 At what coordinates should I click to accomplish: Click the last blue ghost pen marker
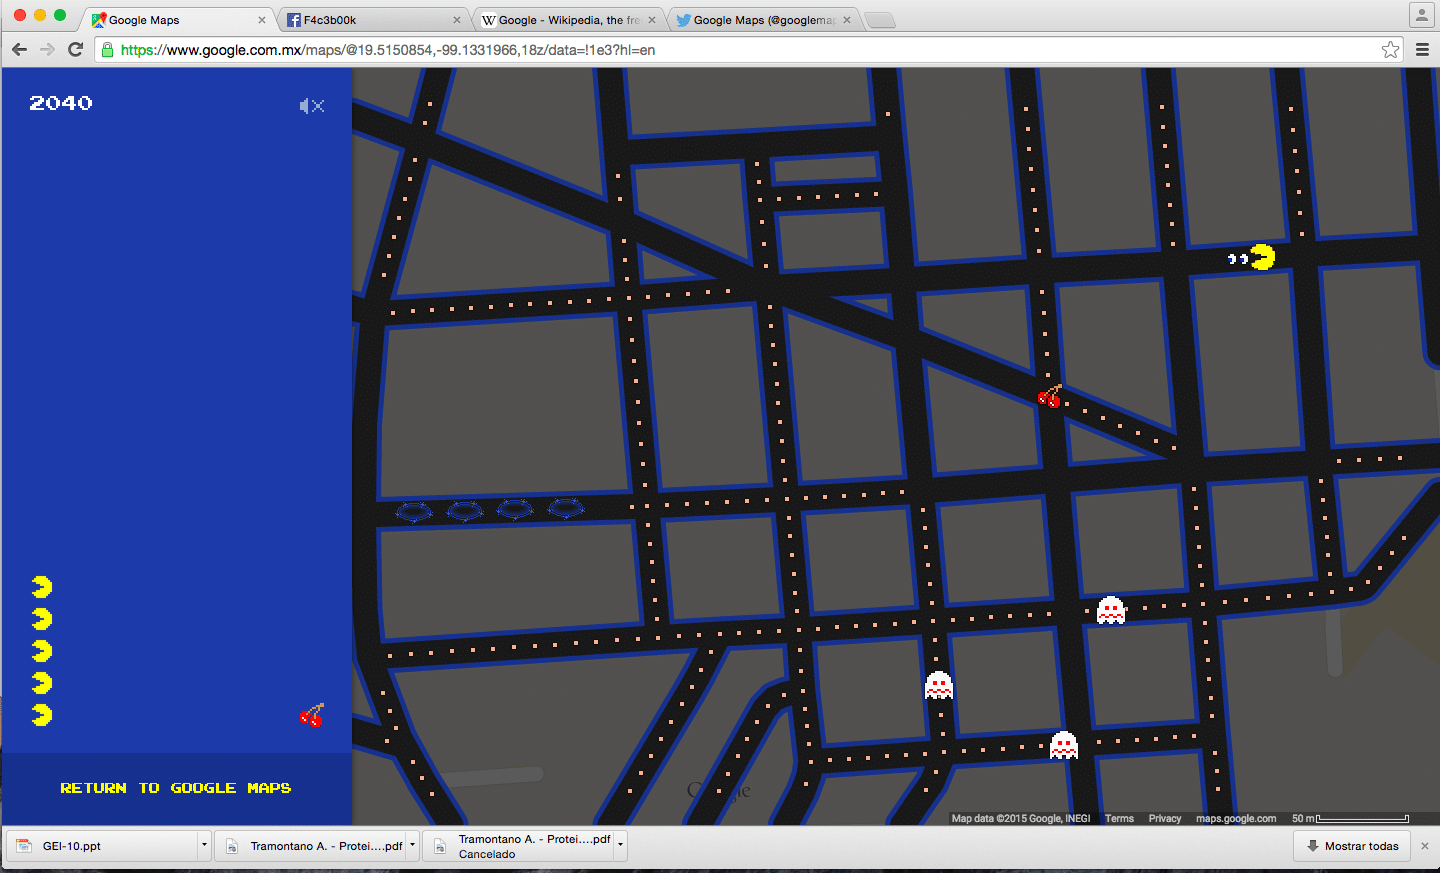(566, 509)
